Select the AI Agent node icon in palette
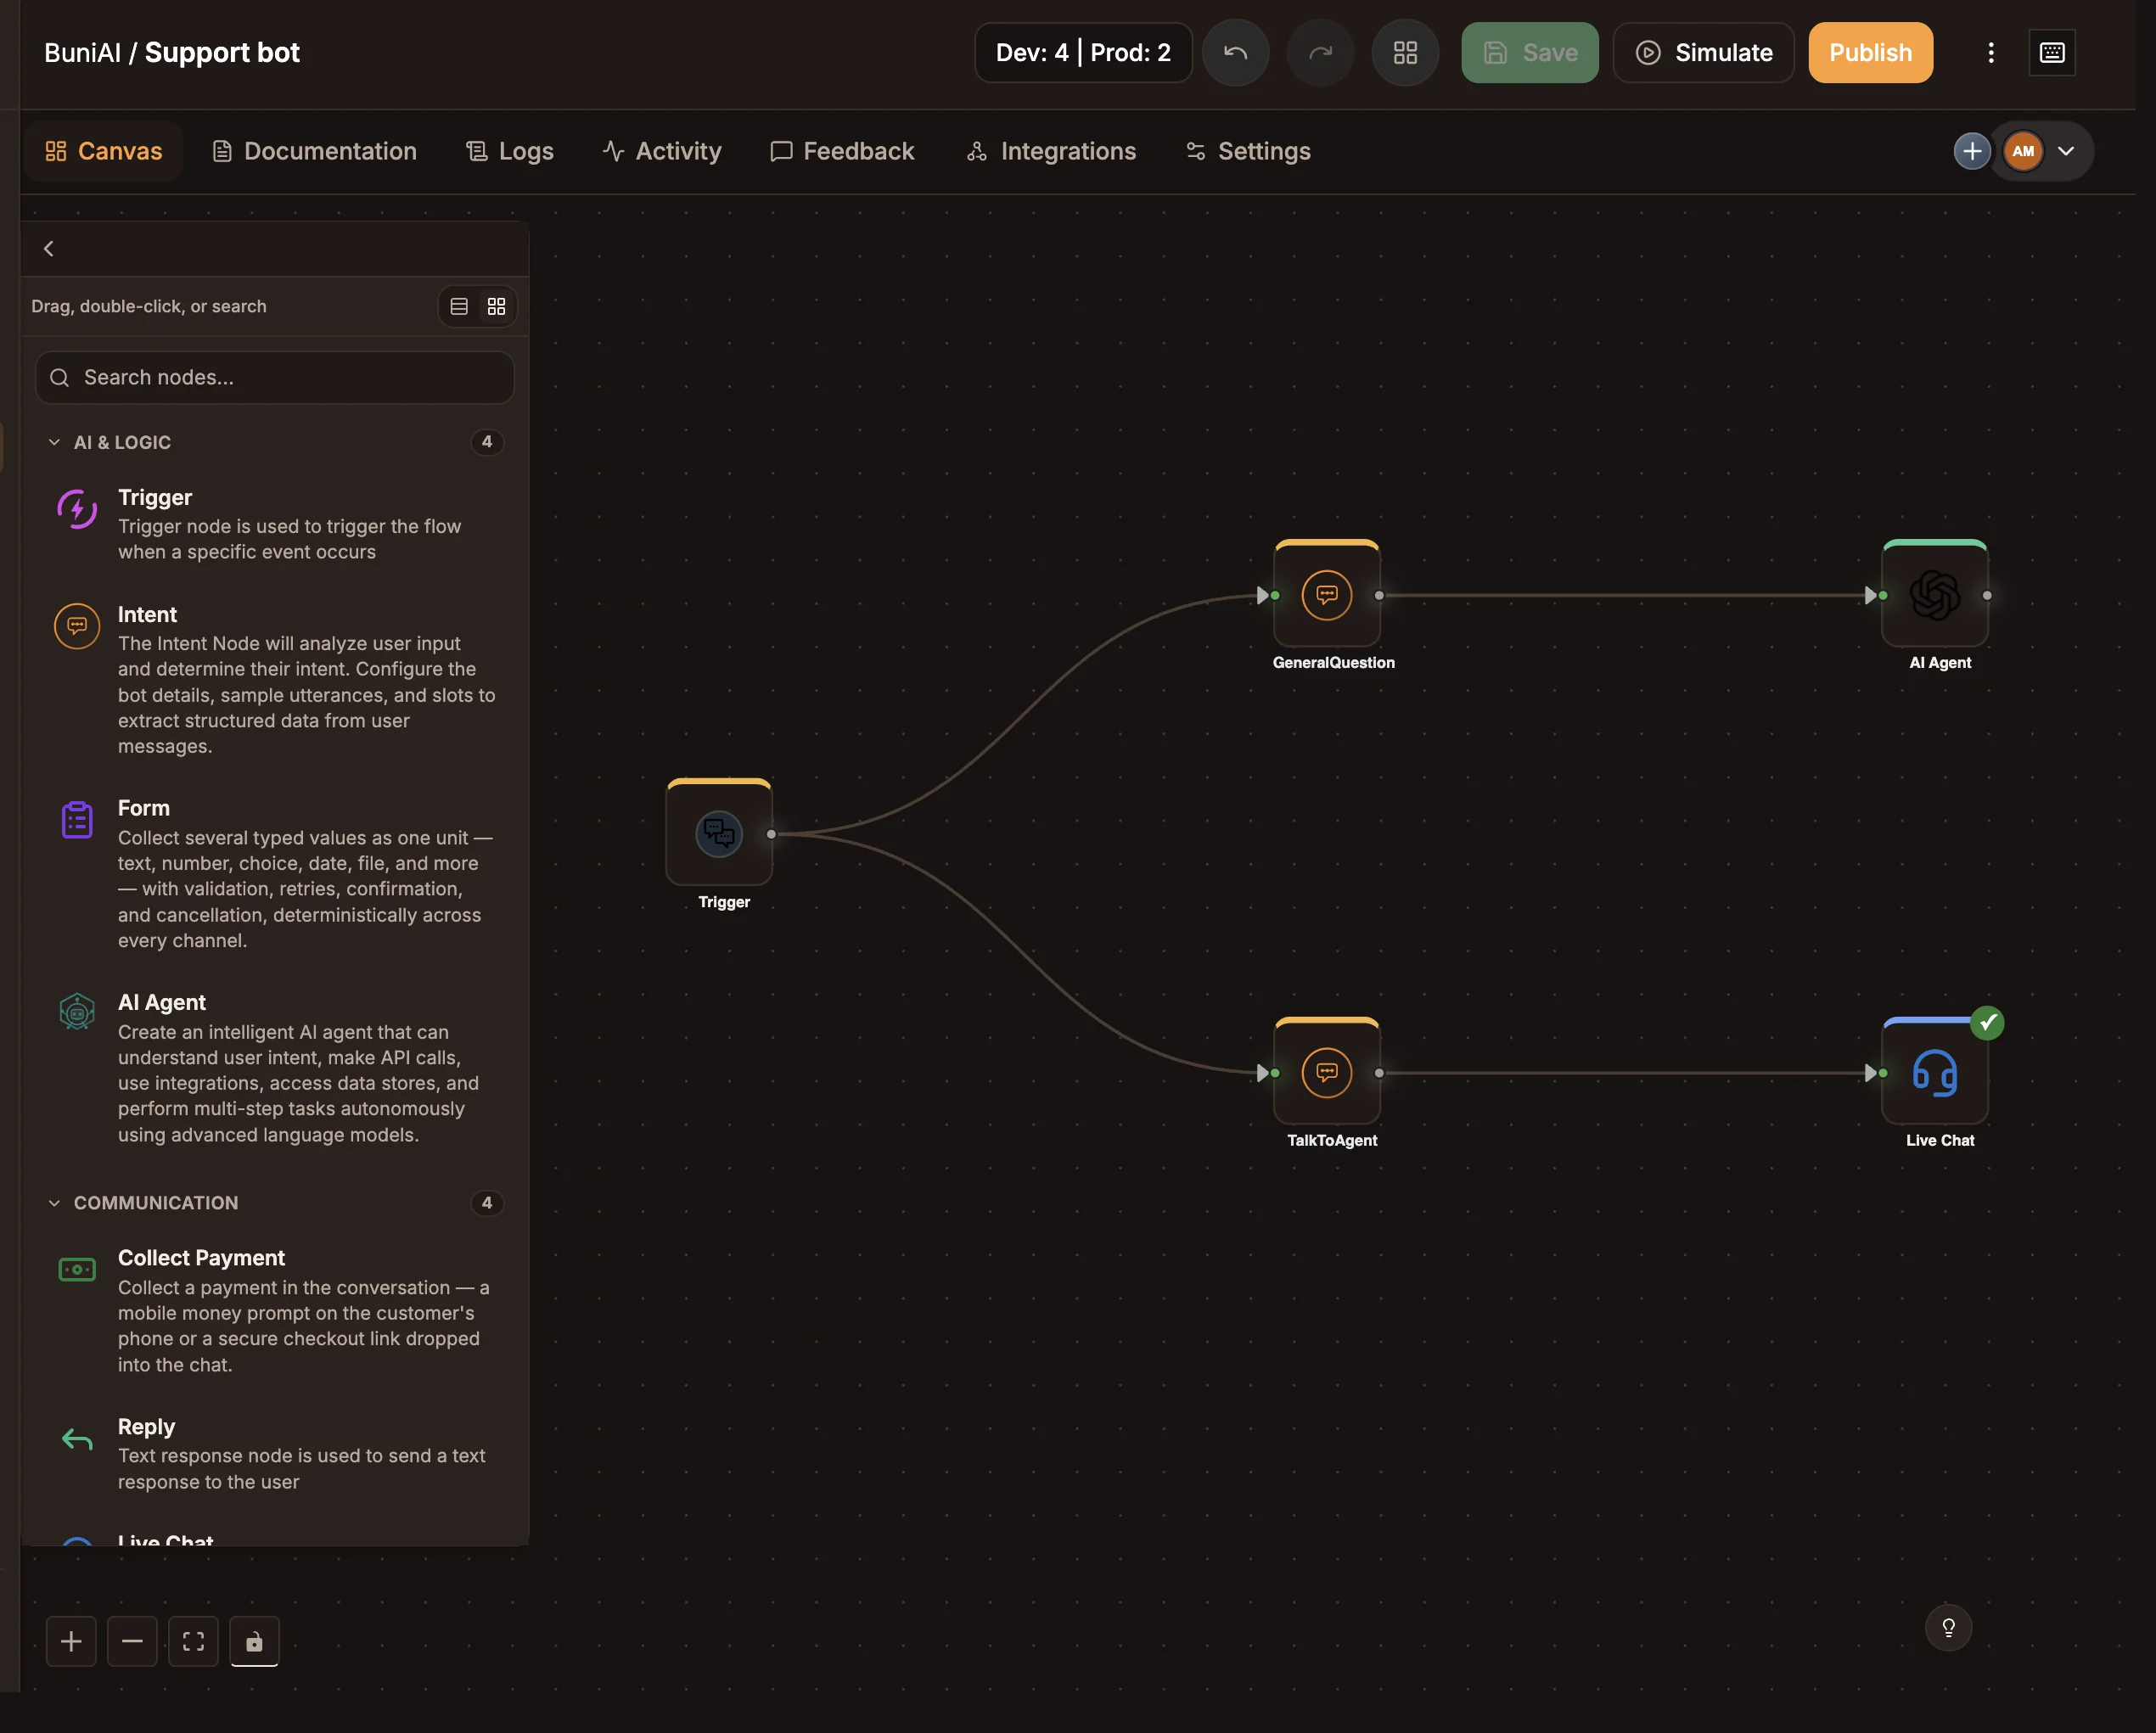The image size is (2156, 1733). tap(77, 1012)
